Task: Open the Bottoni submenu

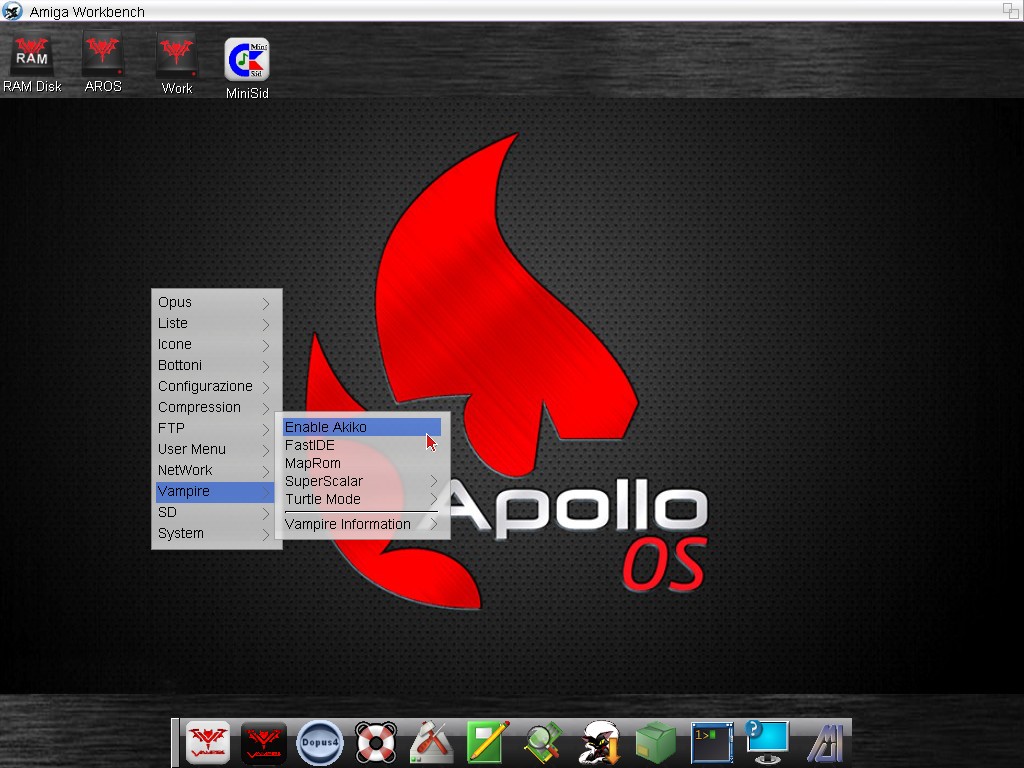Action: (x=215, y=365)
